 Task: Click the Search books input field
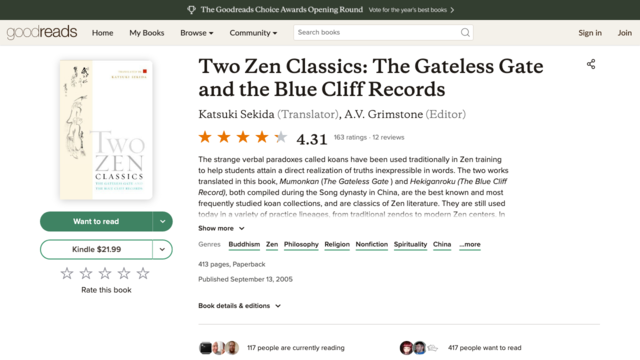376,33
